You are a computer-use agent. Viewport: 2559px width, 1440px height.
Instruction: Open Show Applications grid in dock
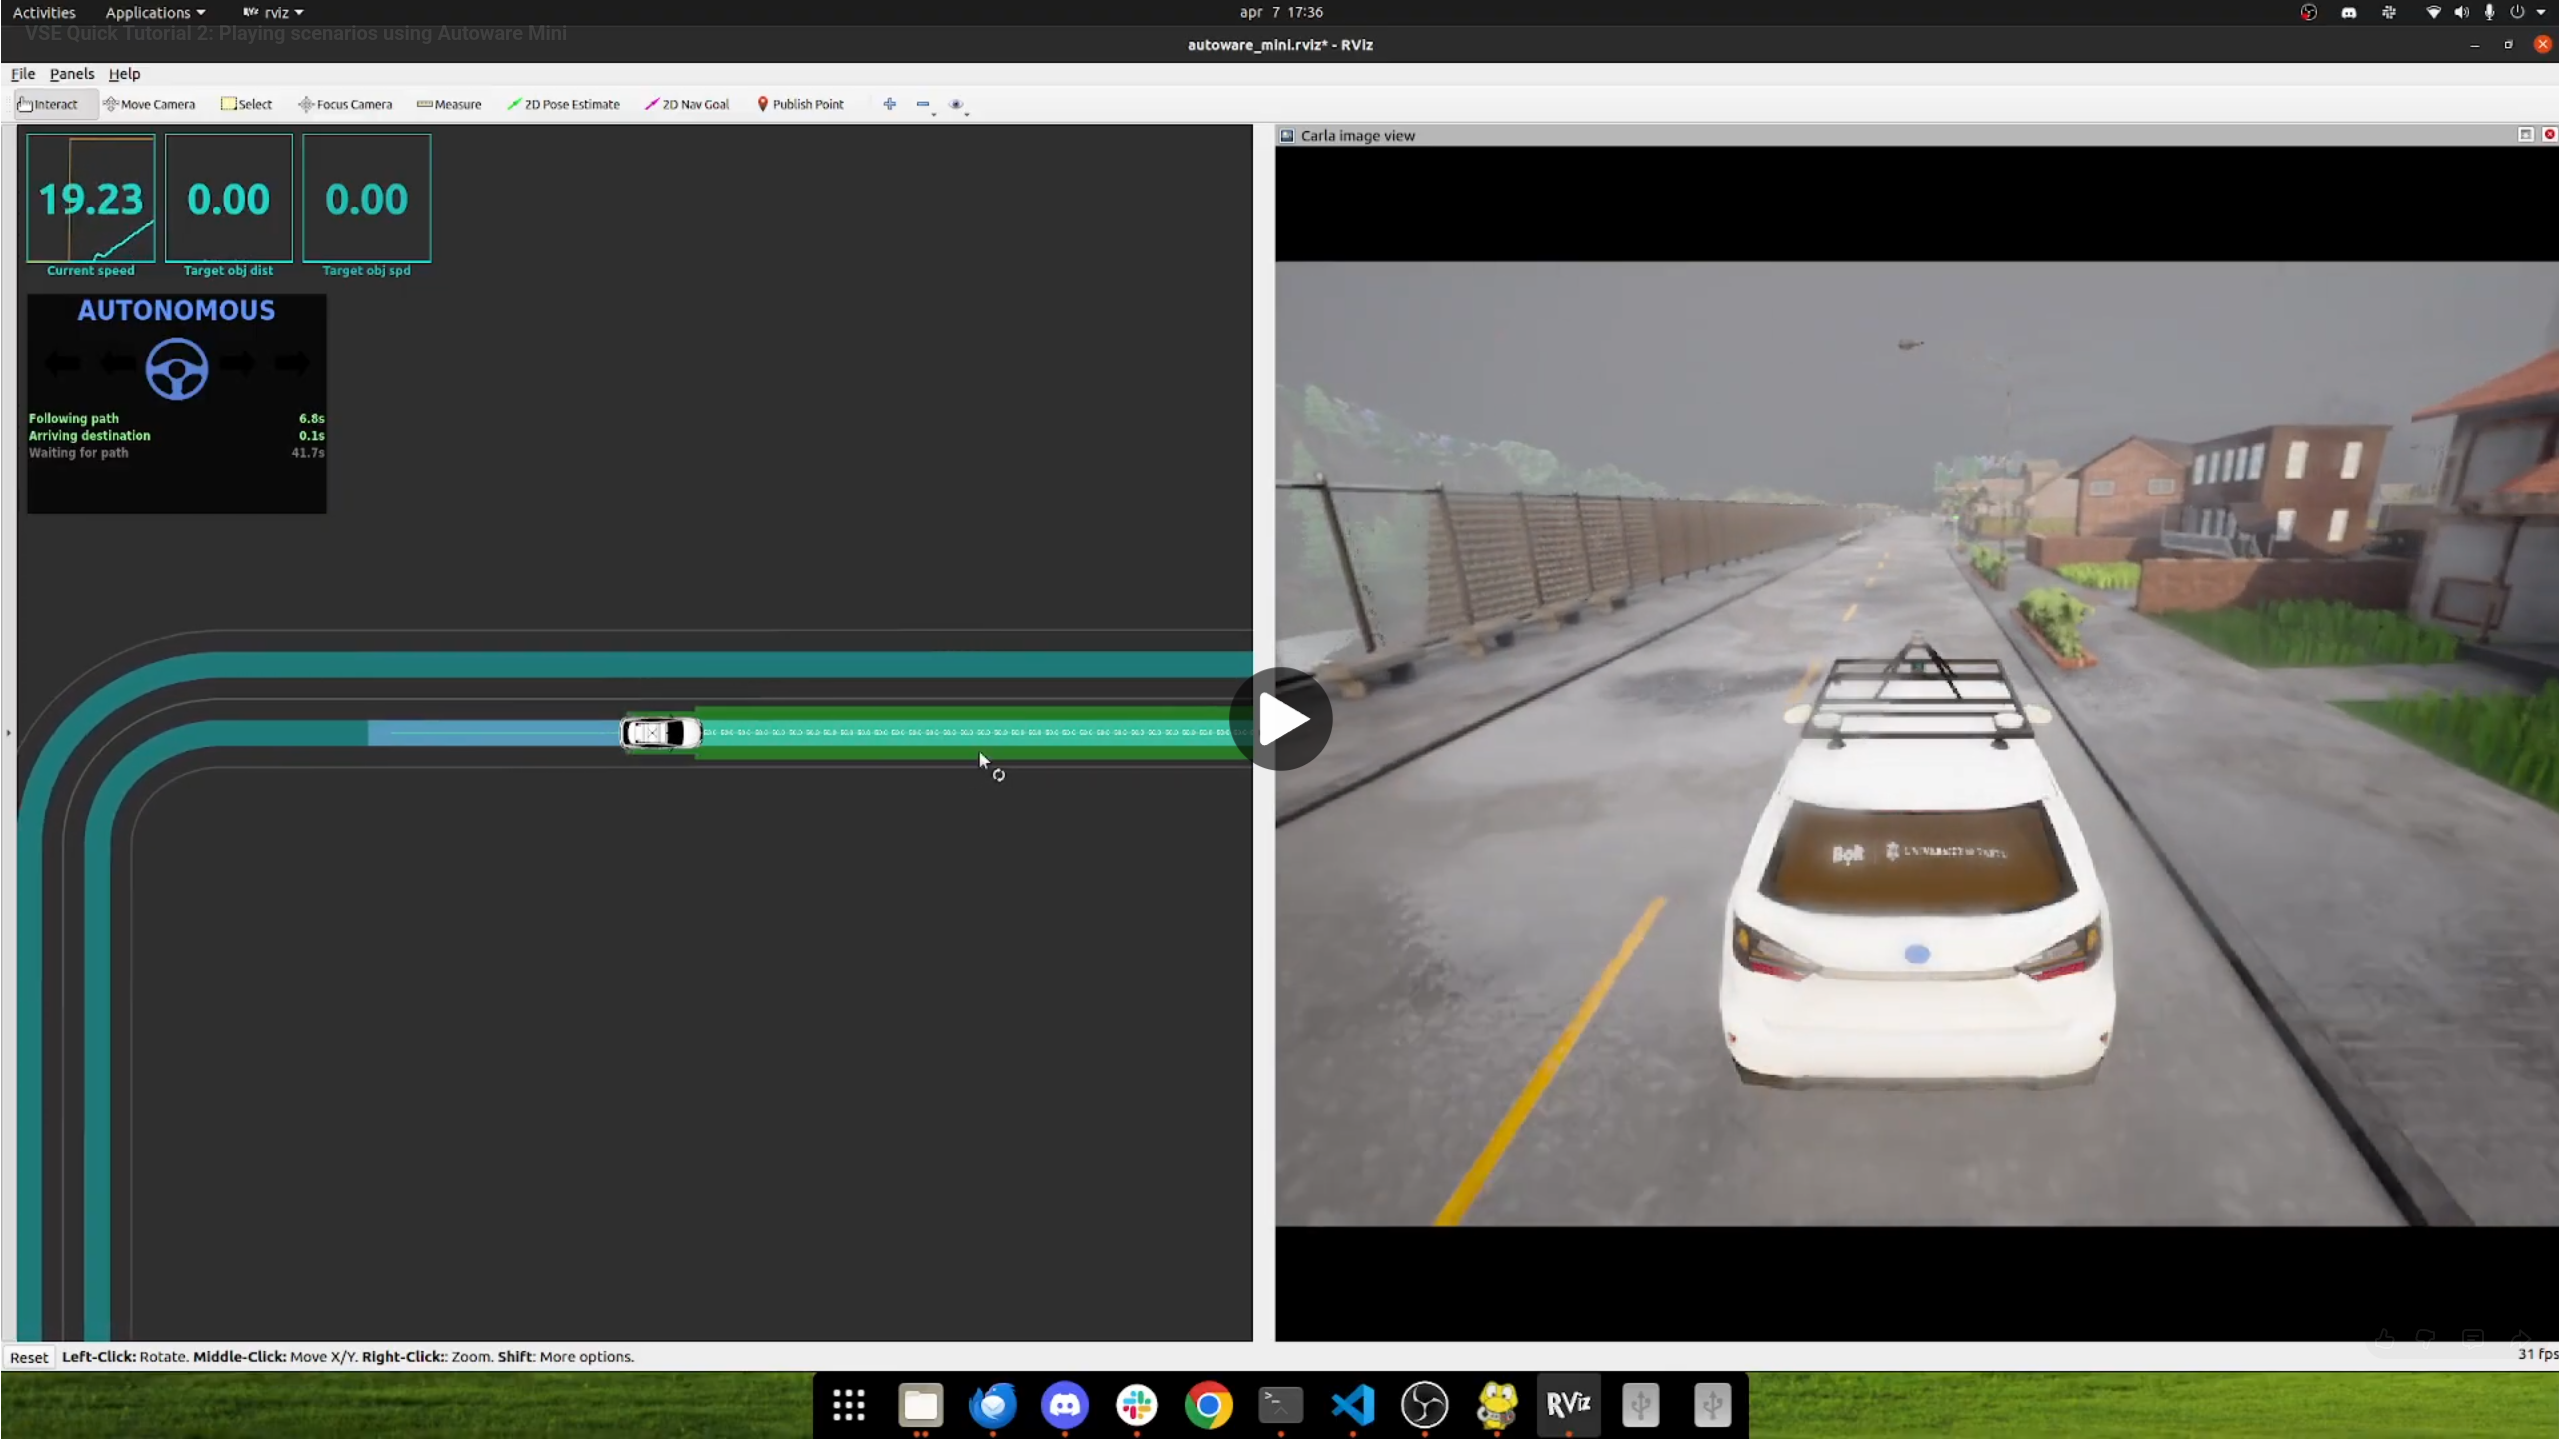[849, 1405]
